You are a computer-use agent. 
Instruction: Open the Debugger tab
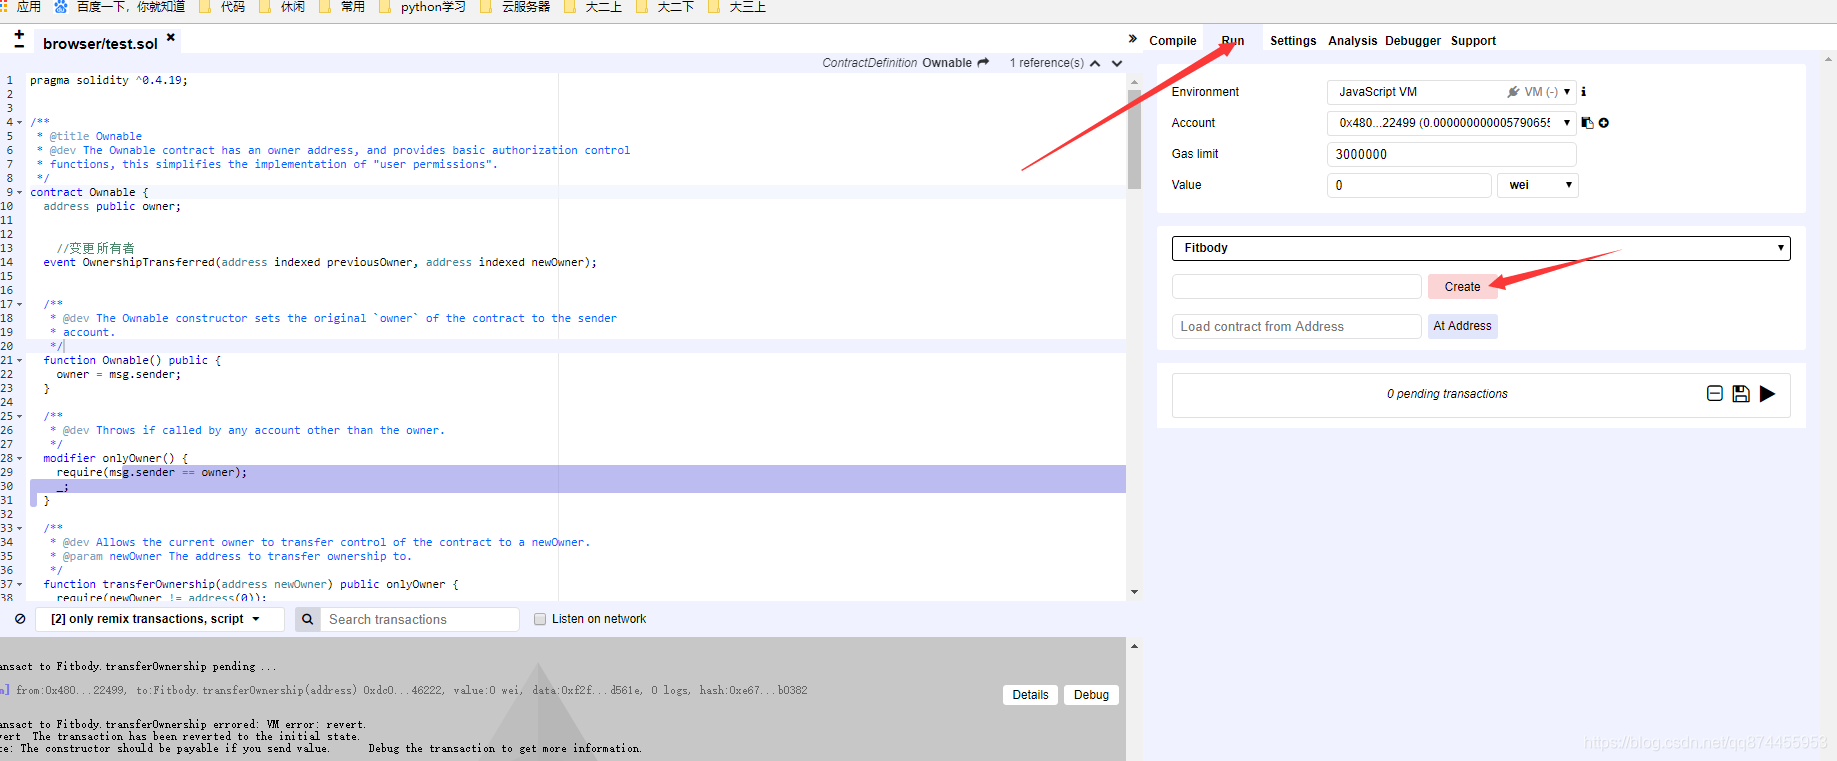click(1413, 41)
